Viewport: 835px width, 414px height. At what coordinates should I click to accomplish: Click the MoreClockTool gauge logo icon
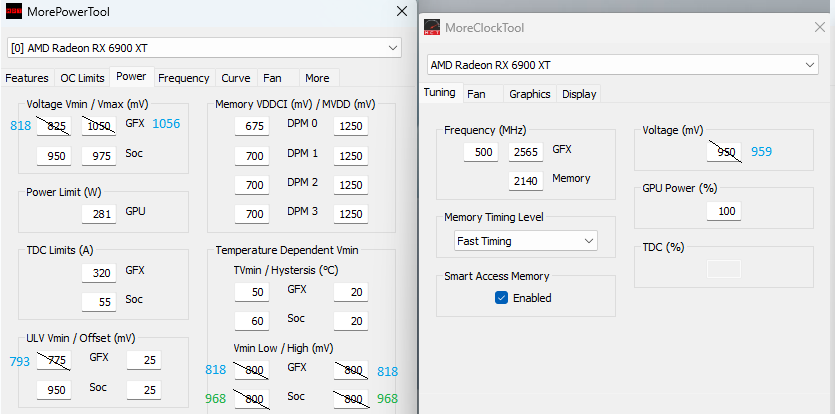[432, 27]
